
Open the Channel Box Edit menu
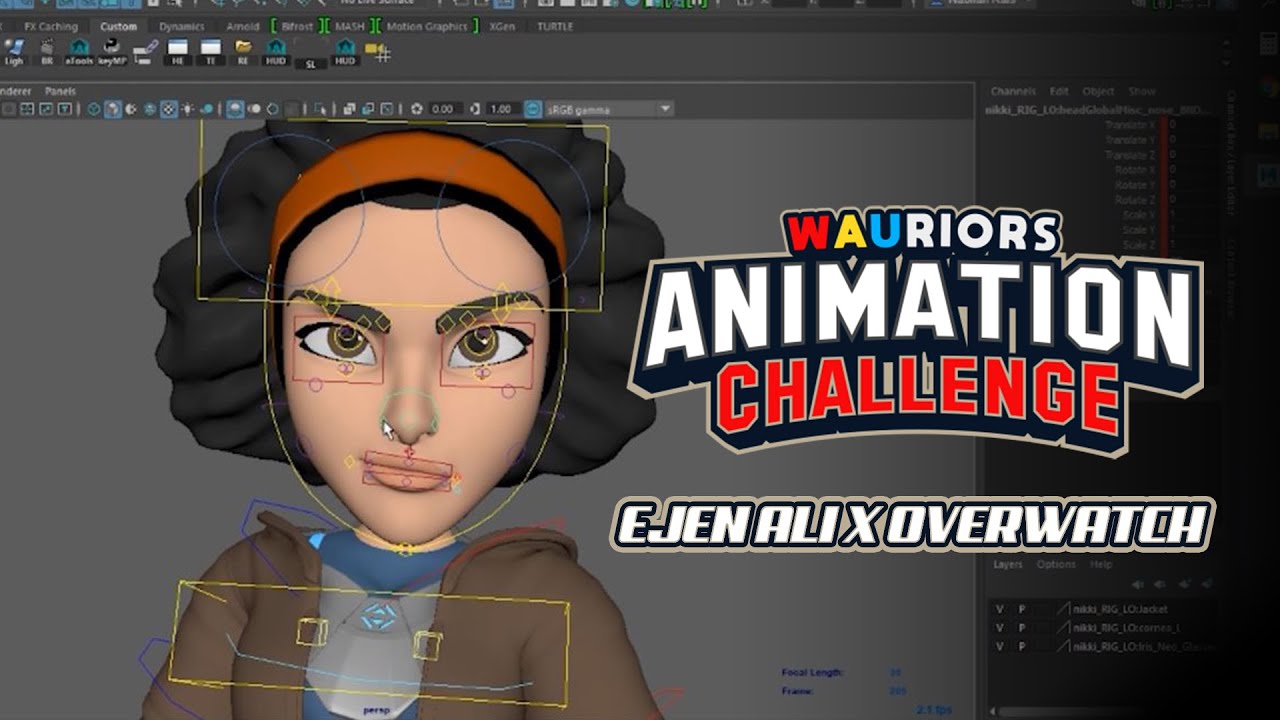(x=1059, y=91)
